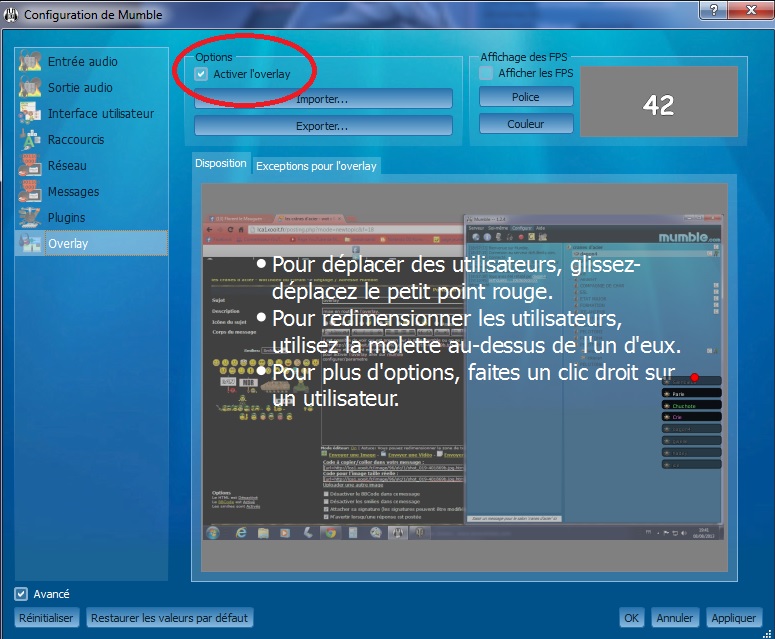Click the window resize grip corner
The height and width of the screenshot is (639, 775).
[768, 633]
